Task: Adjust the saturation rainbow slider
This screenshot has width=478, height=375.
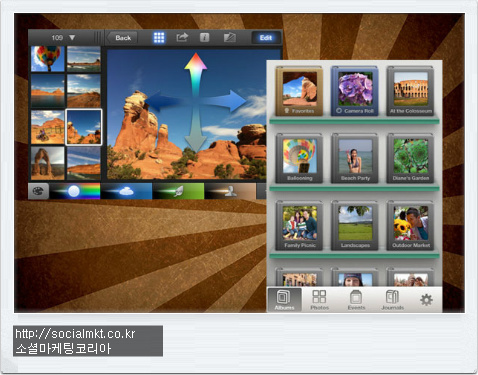Action: click(74, 191)
